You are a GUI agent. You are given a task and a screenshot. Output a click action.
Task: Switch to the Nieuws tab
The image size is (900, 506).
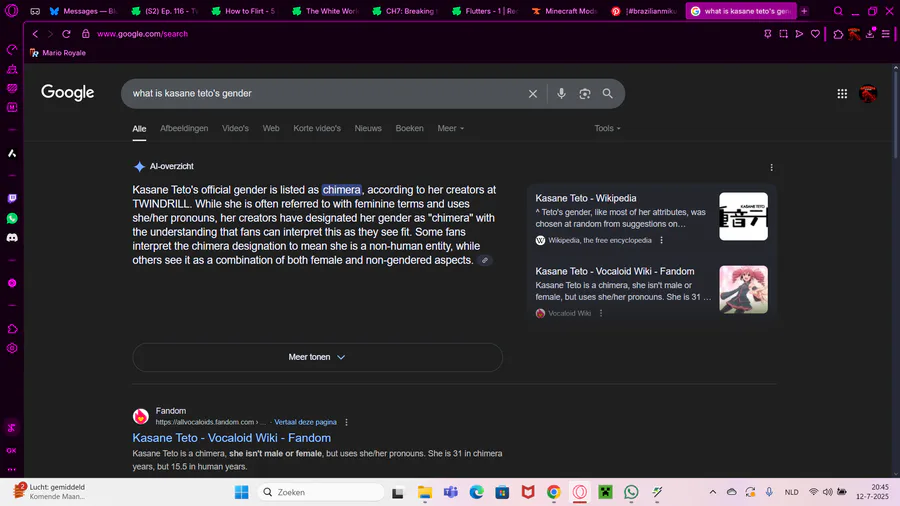tap(368, 129)
